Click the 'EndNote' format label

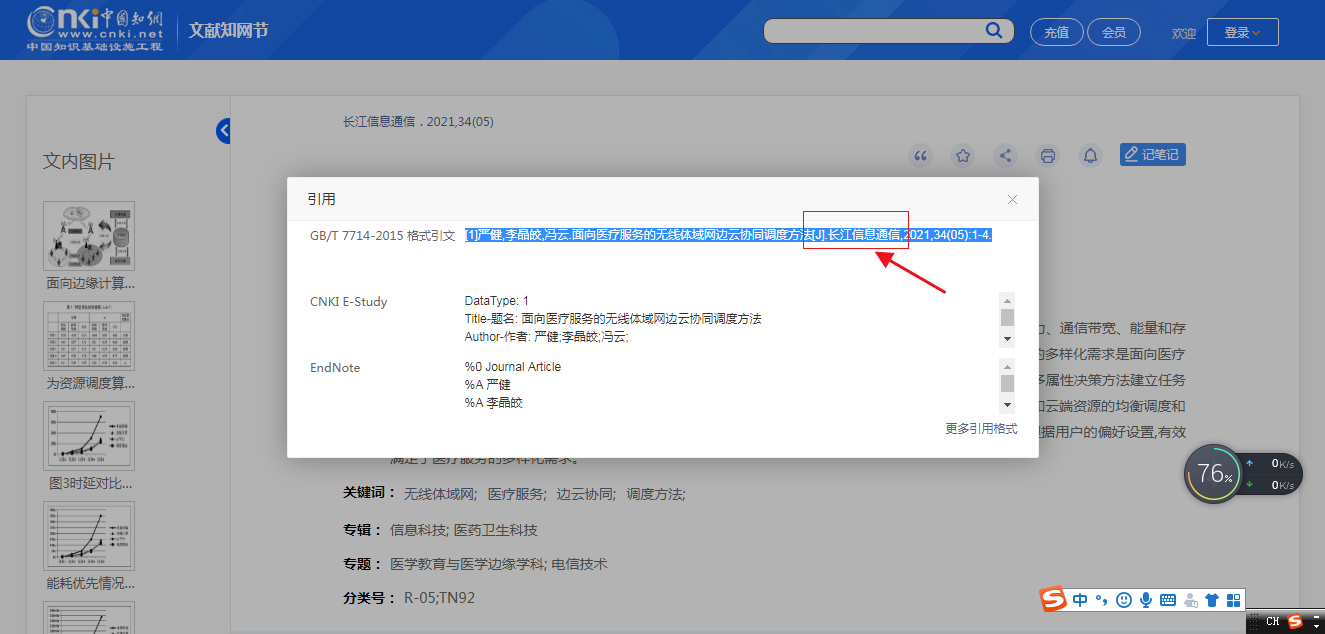click(335, 367)
